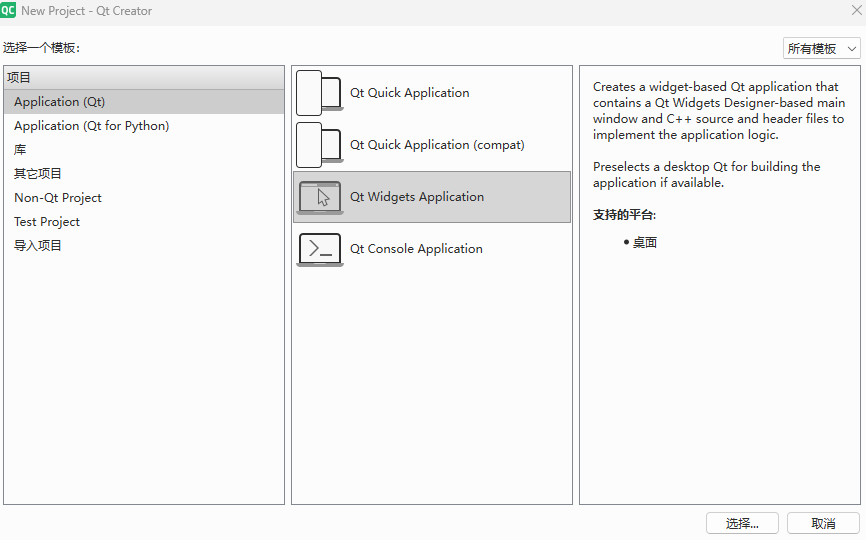Click the 选择一个模板 label
866x540 pixels.
tap(41, 48)
